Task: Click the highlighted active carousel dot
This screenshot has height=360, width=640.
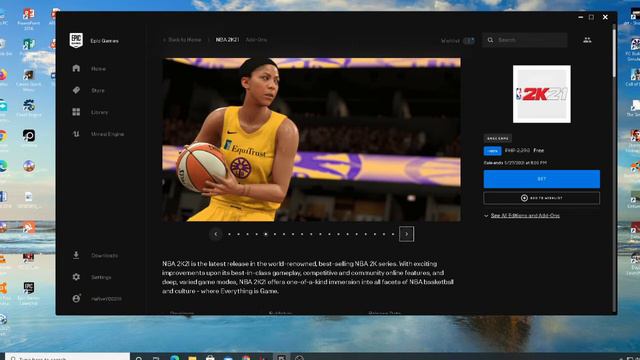Action: pyautogui.click(x=266, y=234)
